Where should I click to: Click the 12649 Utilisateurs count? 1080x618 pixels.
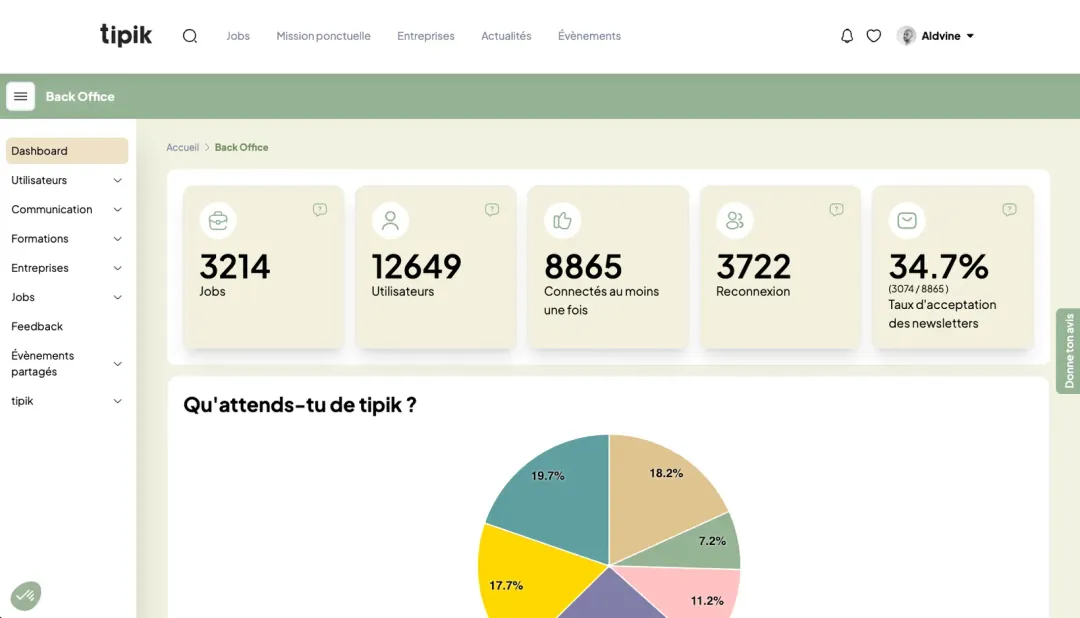pyautogui.click(x=416, y=267)
